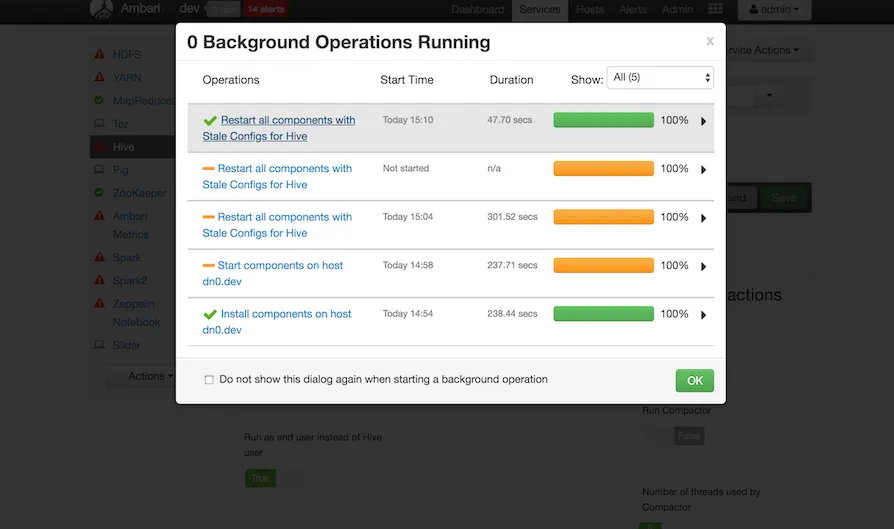This screenshot has height=529, width=894.
Task: Expand the Today 15:10 restart operation arrow
Action: (704, 121)
